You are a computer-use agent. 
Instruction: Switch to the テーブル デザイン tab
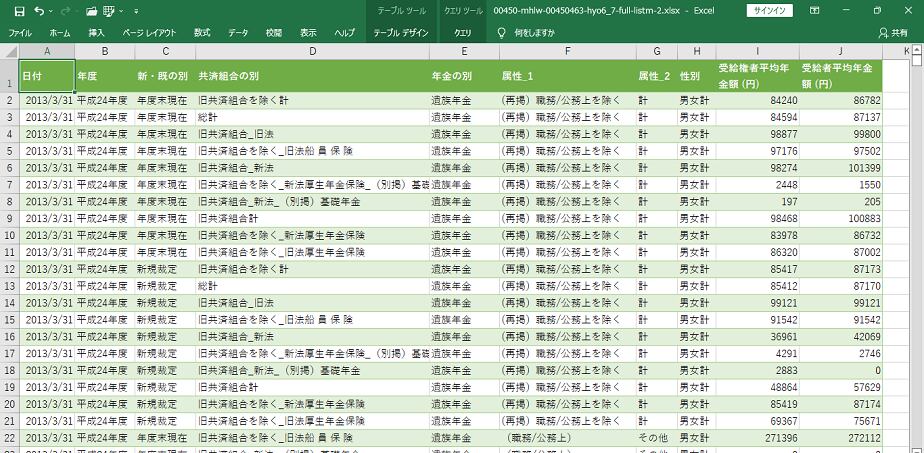point(401,33)
